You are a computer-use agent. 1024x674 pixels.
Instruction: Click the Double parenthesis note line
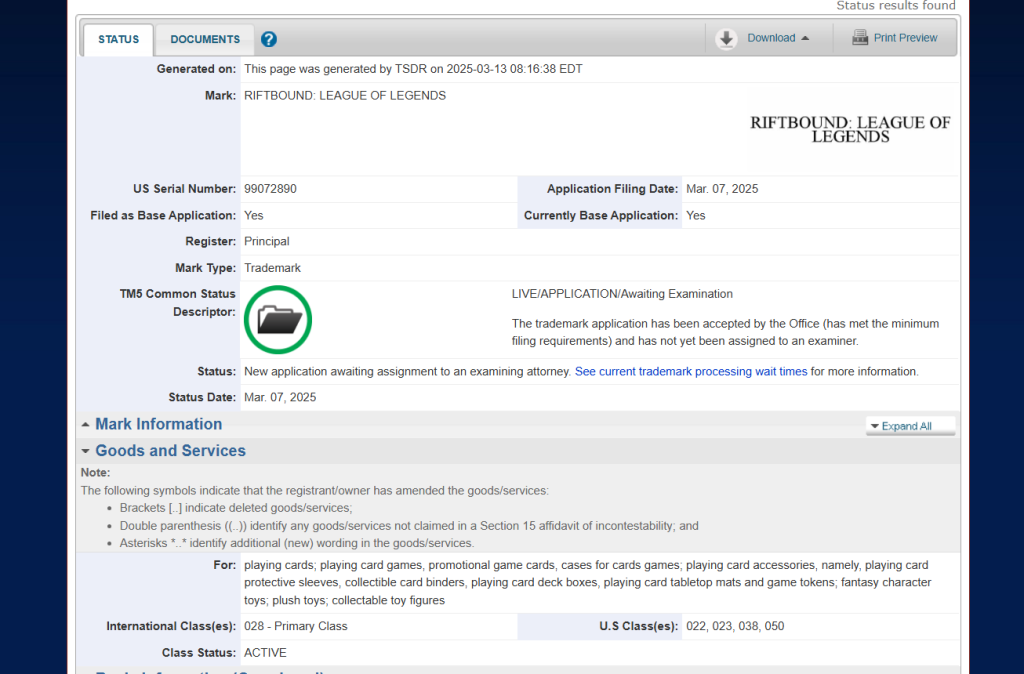pyautogui.click(x=409, y=526)
